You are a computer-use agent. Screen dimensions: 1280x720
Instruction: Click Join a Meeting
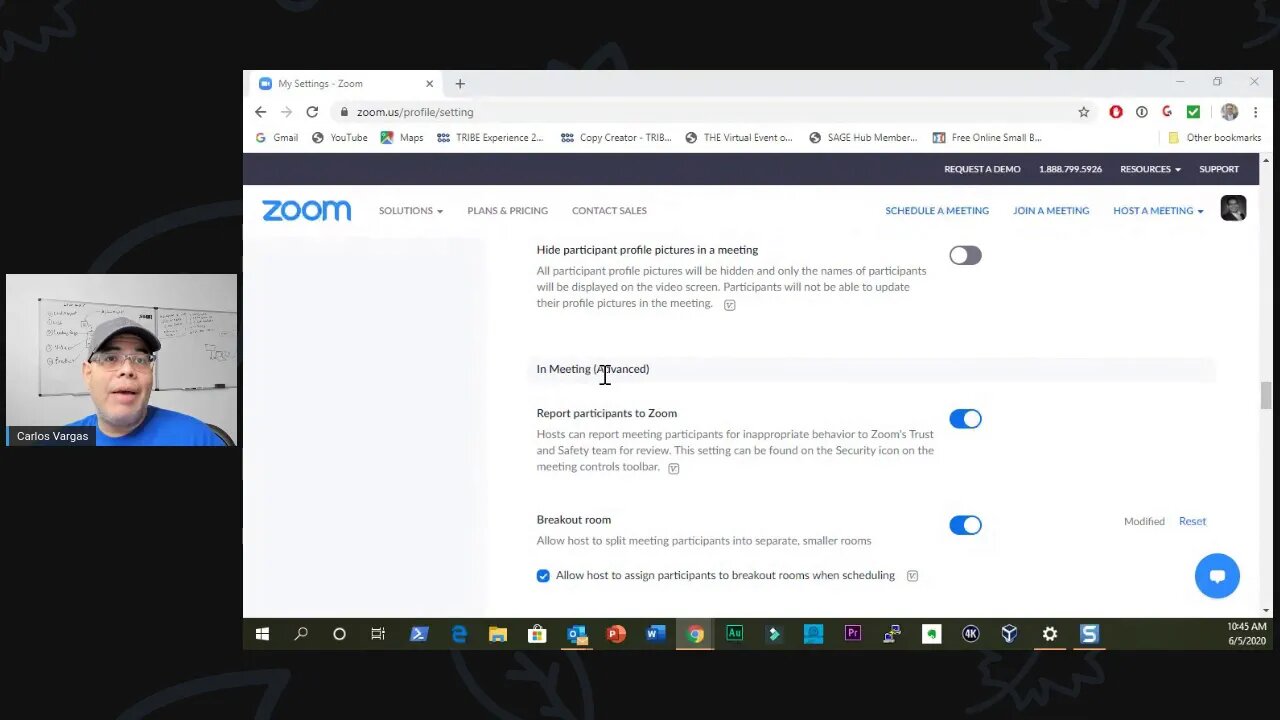coord(1051,211)
